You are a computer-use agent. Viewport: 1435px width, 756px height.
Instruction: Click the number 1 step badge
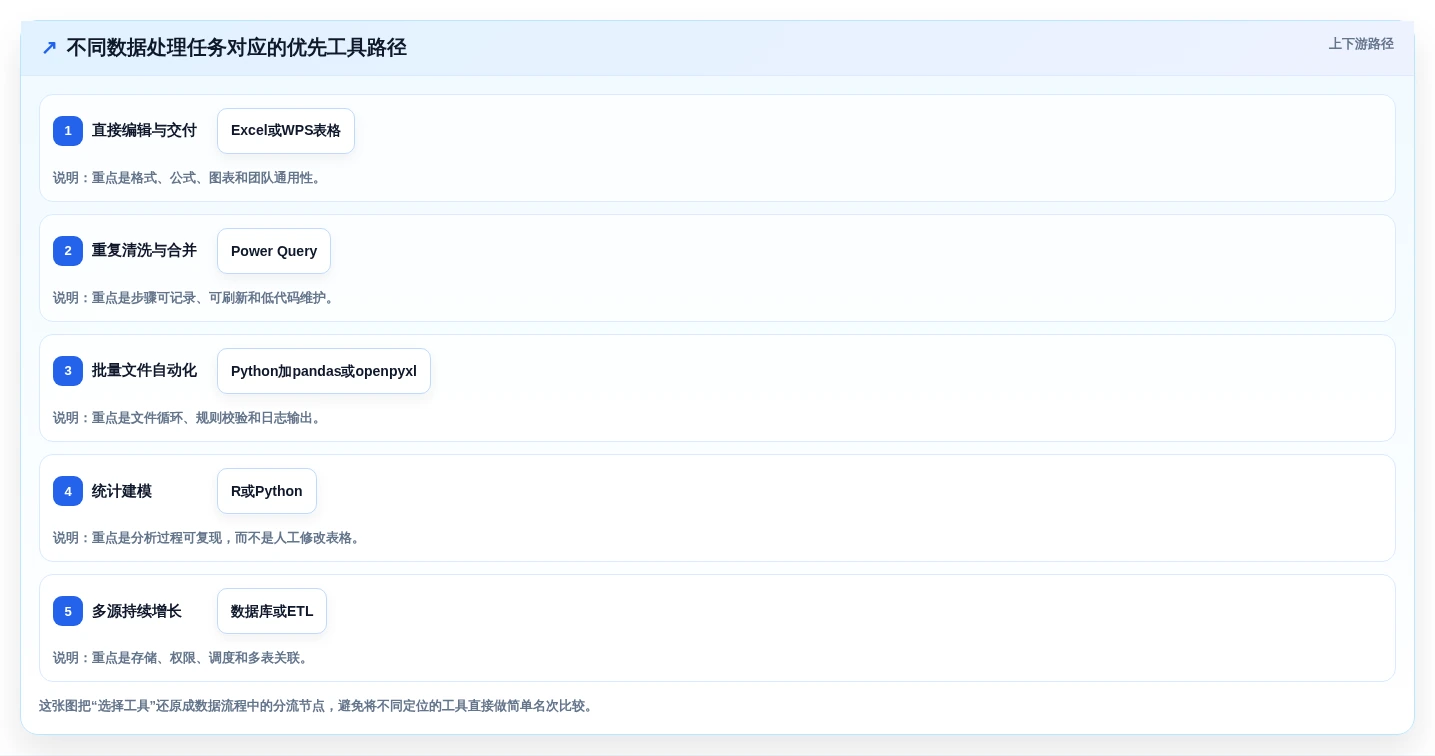(x=68, y=131)
